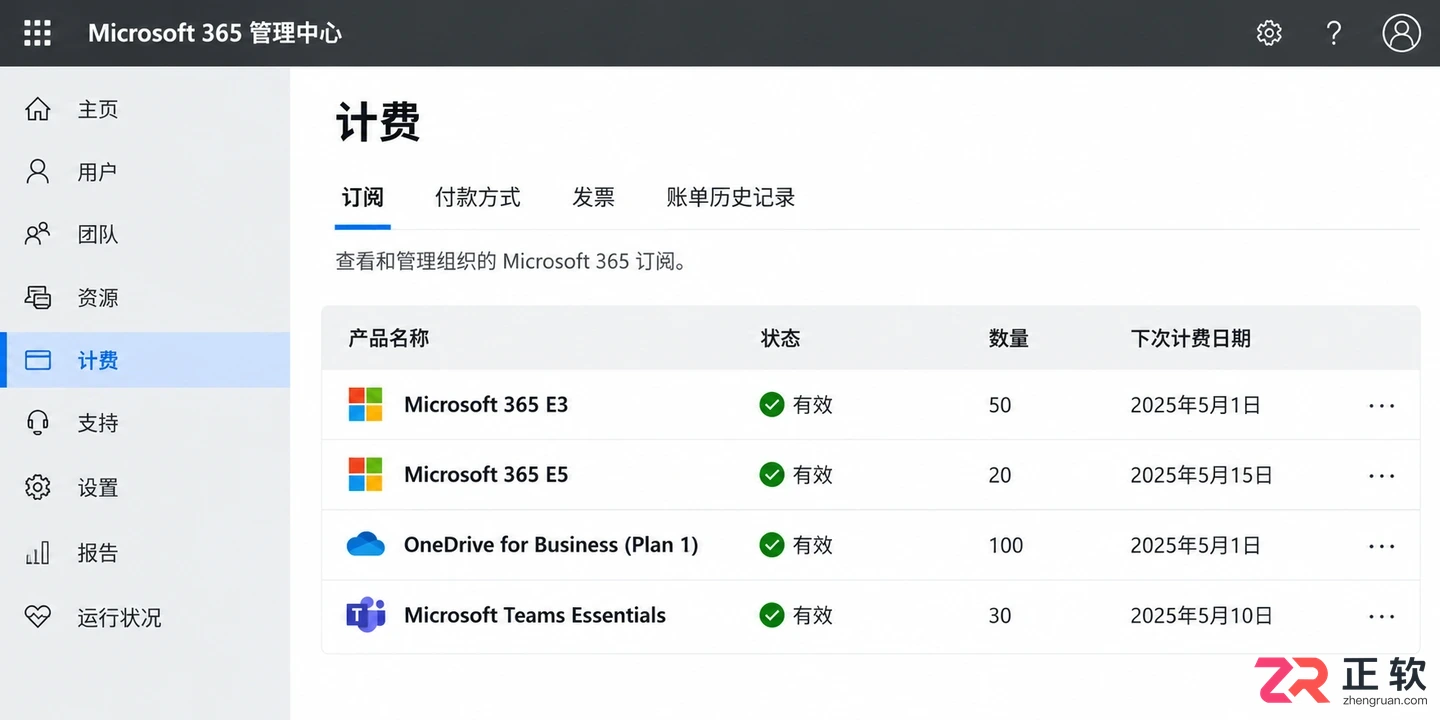Click green checkmark for Microsoft 365 E5
The width and height of the screenshot is (1440, 720).
click(771, 474)
